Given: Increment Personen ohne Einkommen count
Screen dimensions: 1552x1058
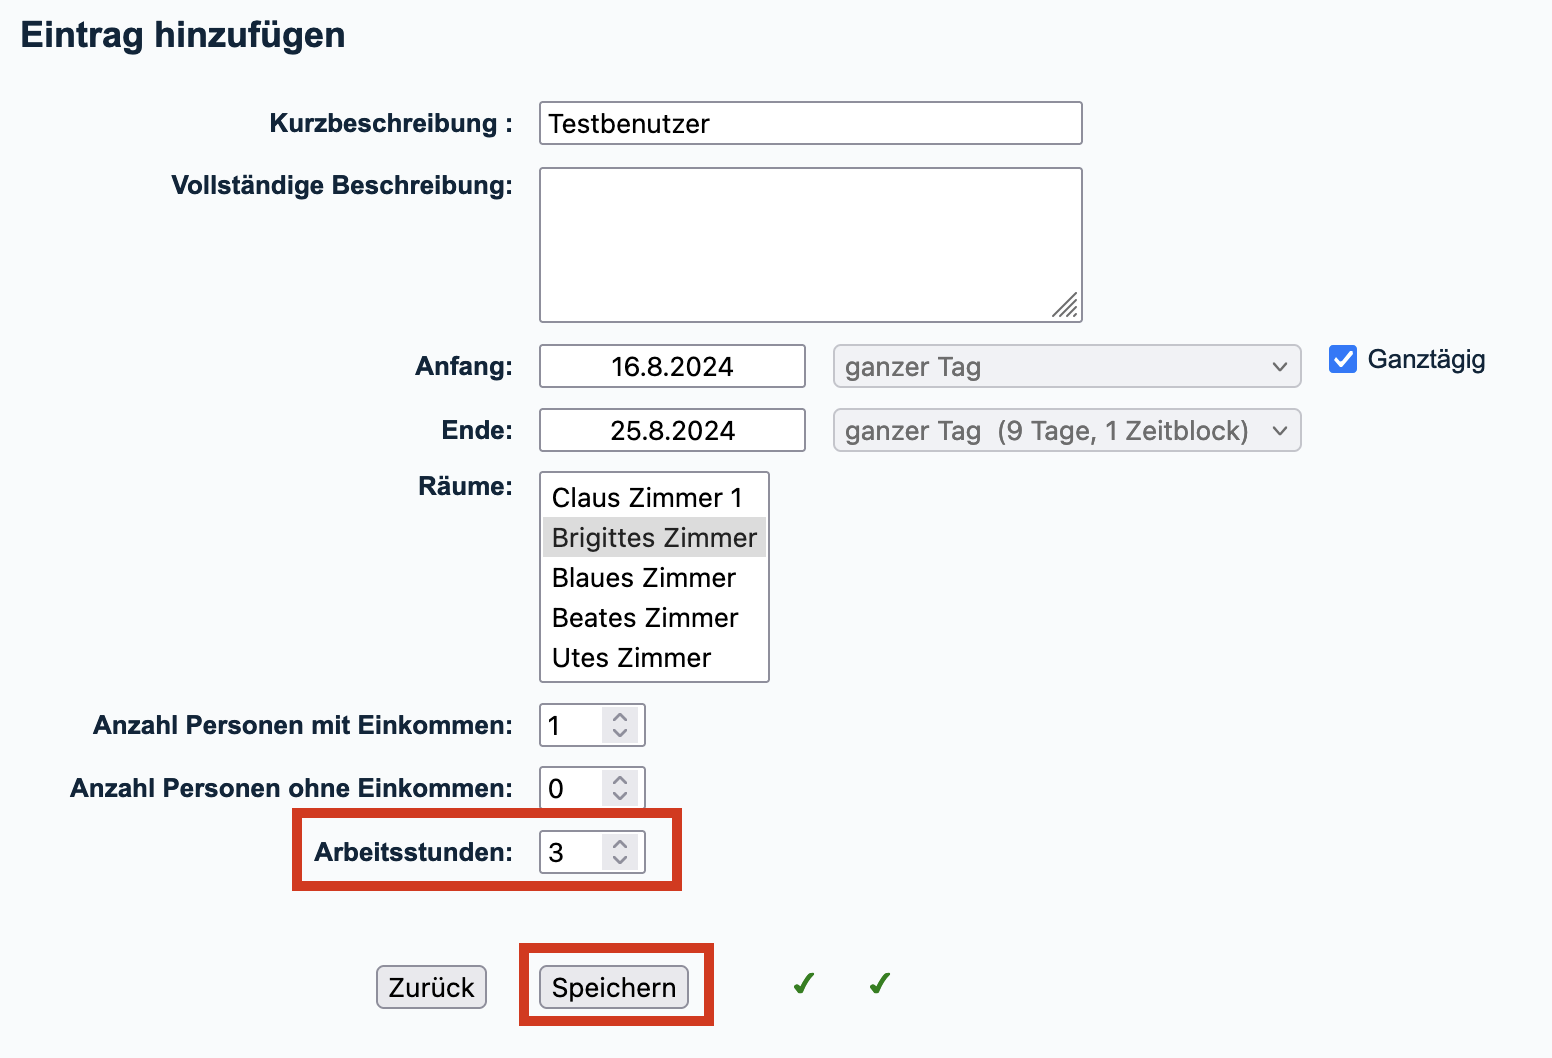Looking at the screenshot, I should [x=620, y=780].
